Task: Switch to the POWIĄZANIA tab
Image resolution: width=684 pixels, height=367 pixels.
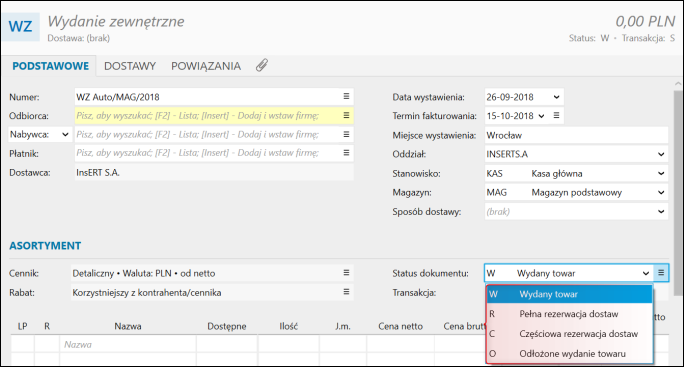Action: point(206,66)
